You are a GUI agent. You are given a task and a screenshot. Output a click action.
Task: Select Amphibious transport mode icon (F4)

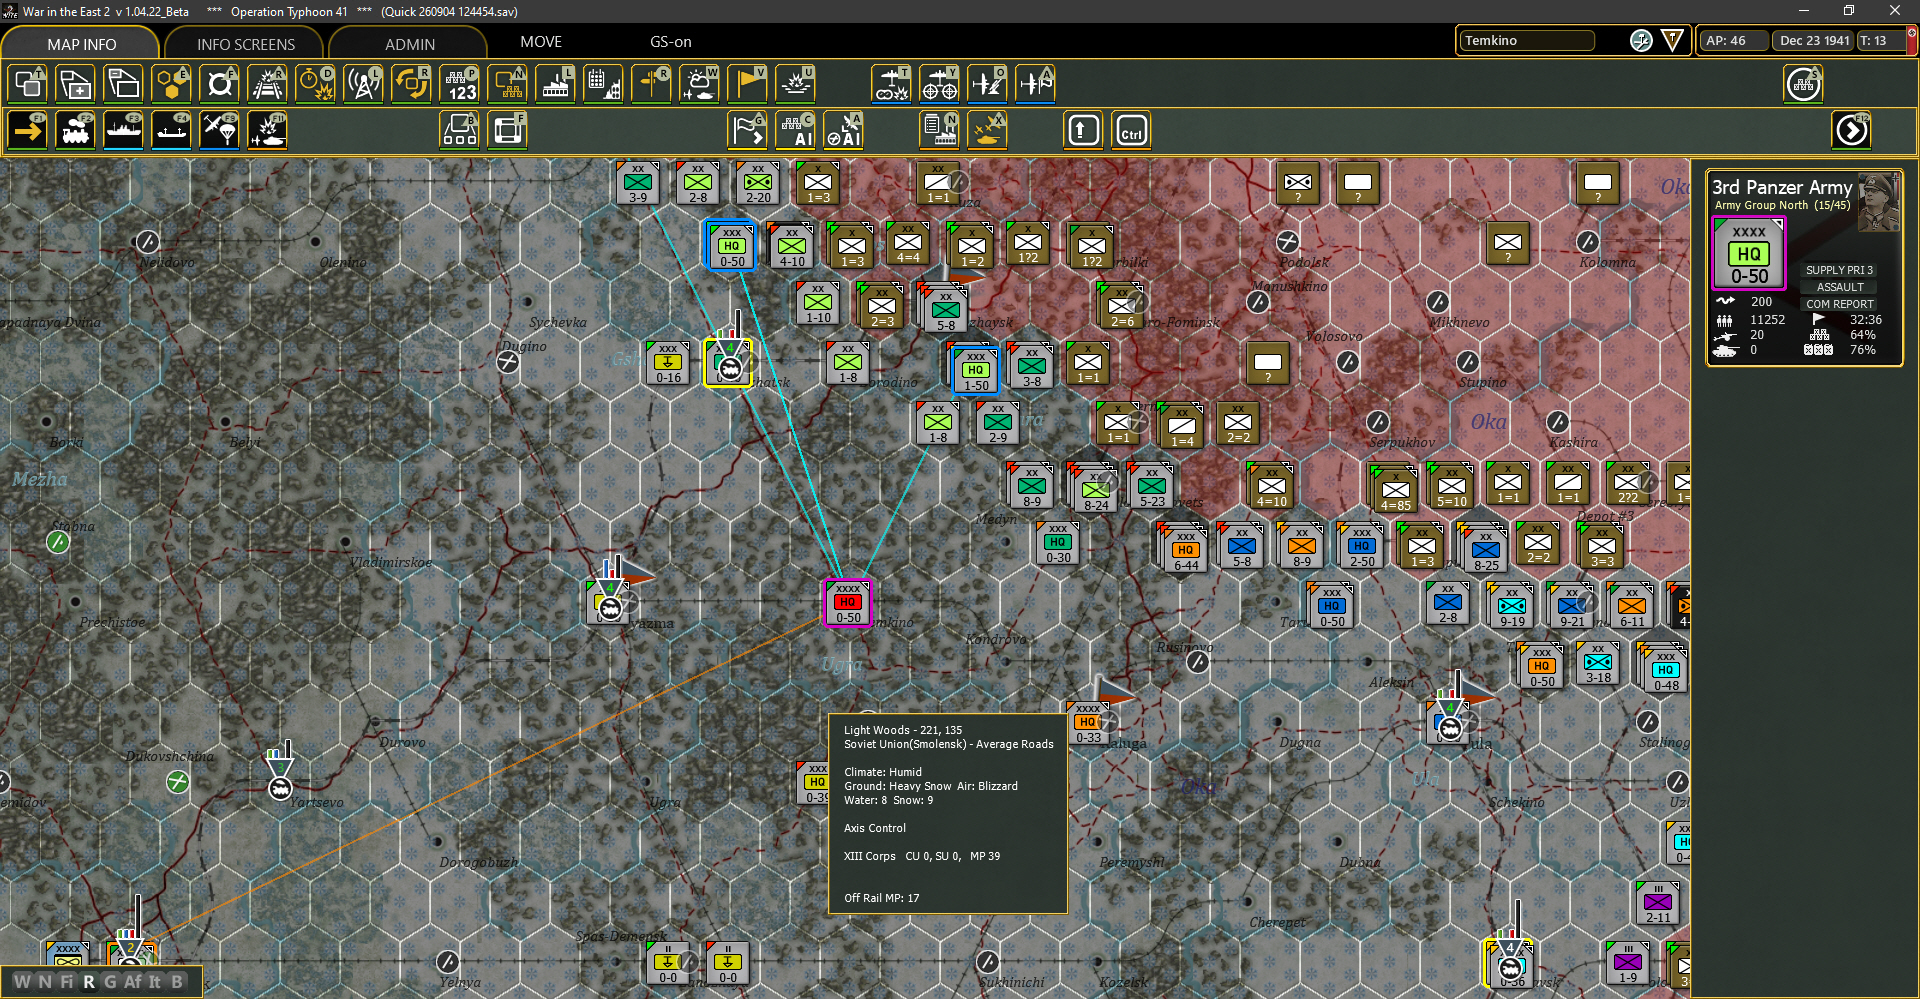tap(172, 130)
